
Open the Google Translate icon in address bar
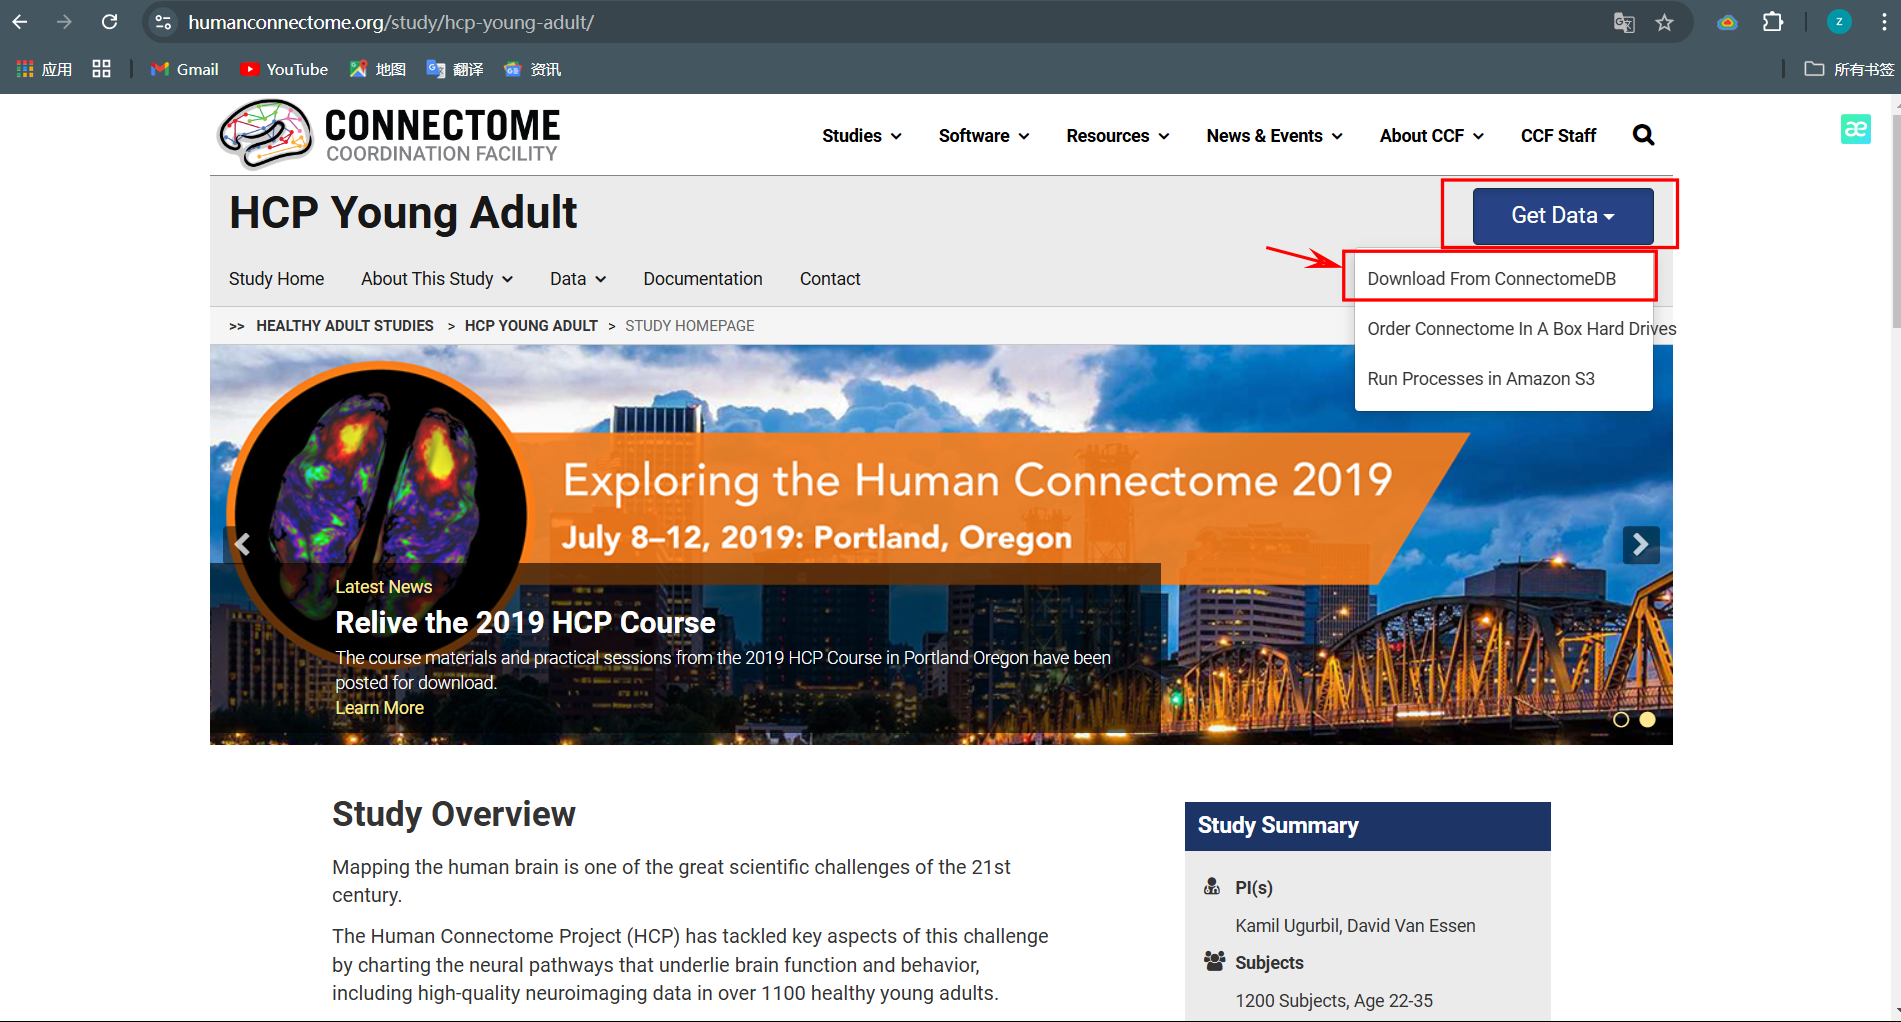click(1624, 22)
